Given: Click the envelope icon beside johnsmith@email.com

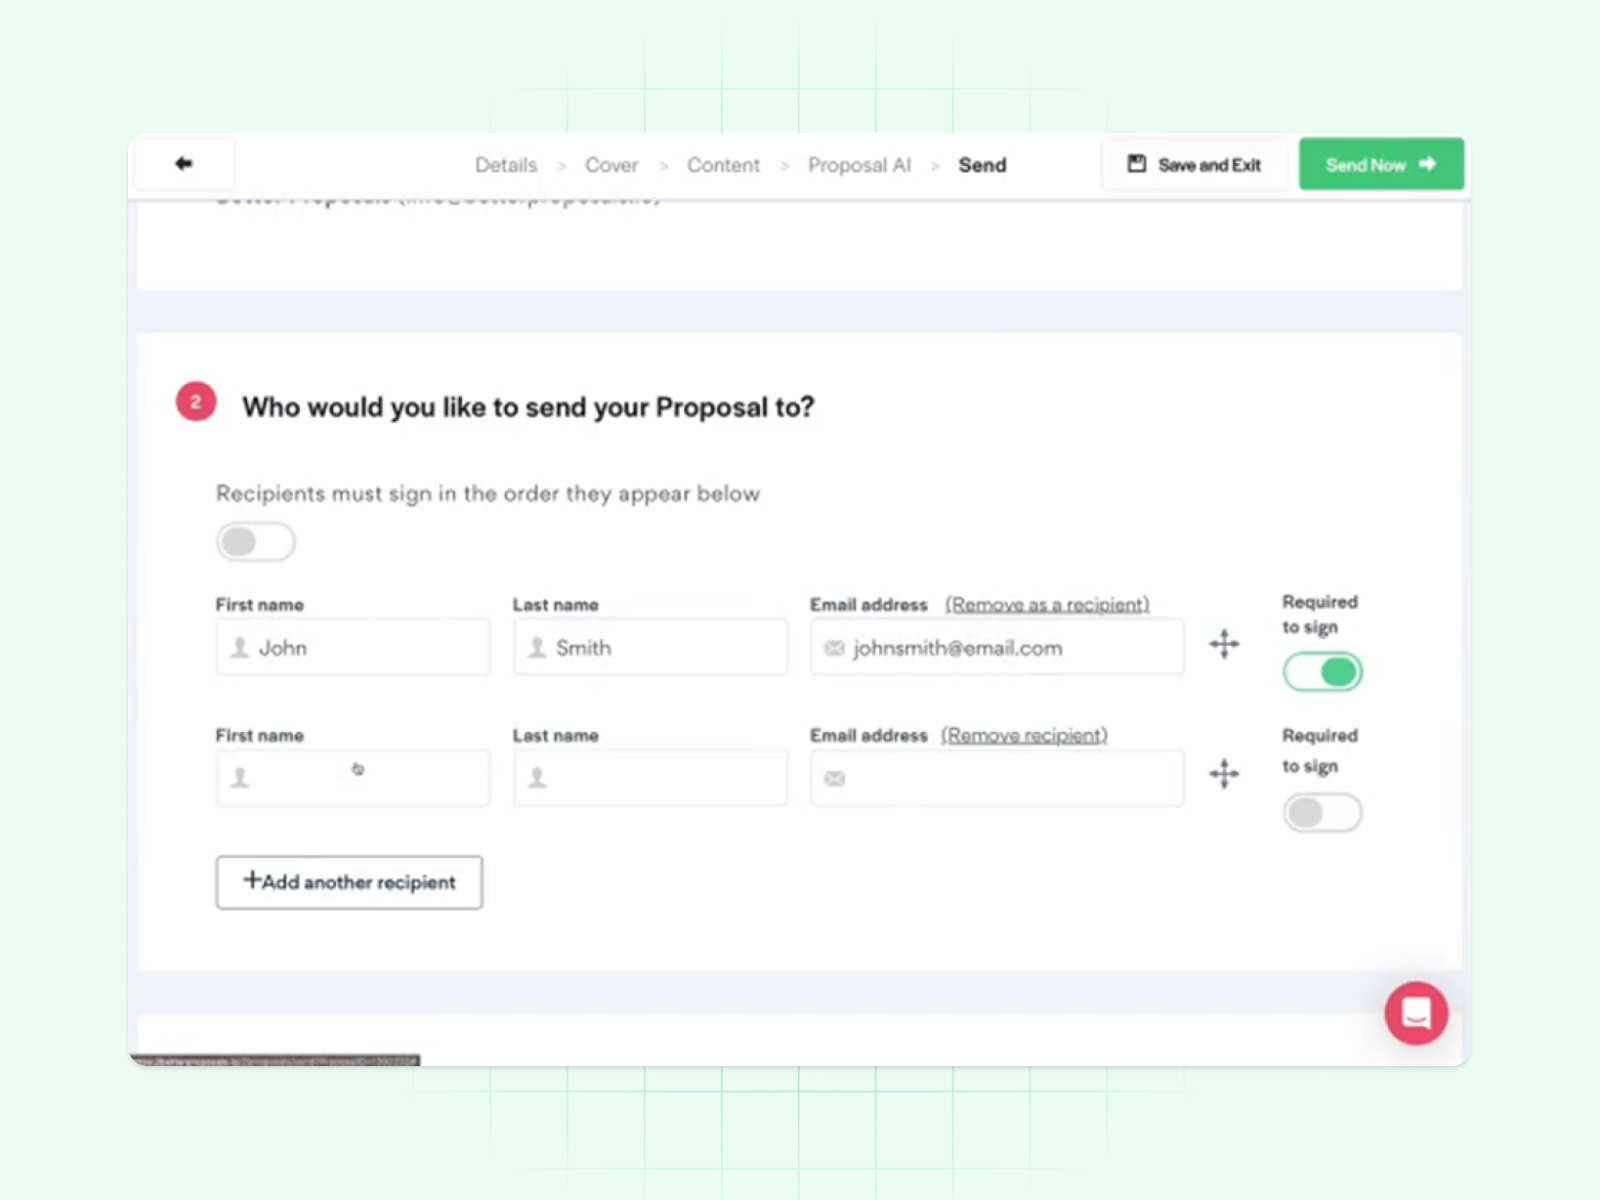Looking at the screenshot, I should [834, 648].
